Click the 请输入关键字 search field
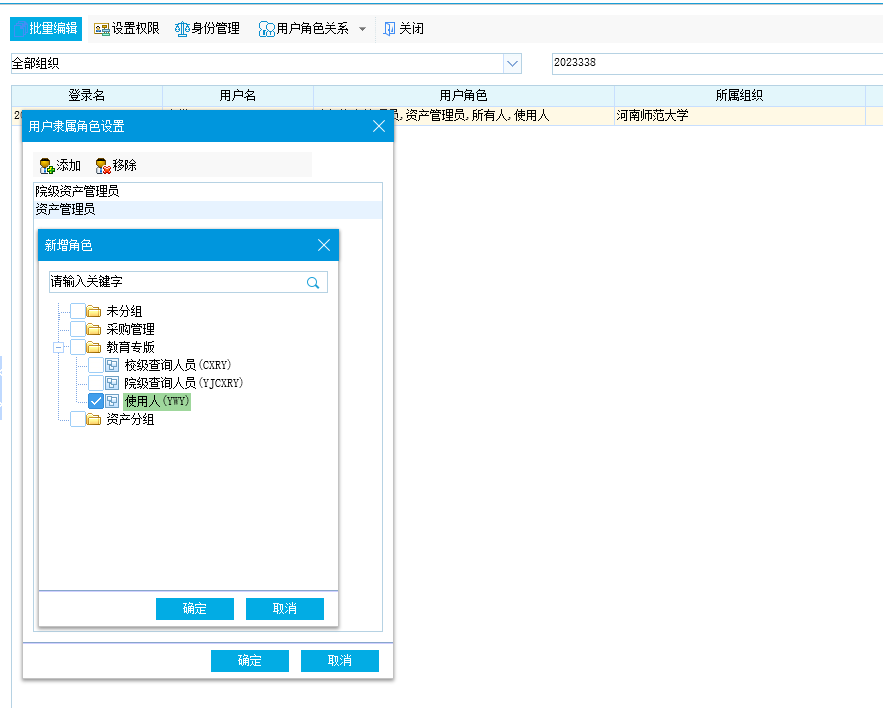The height and width of the screenshot is (708, 883). tap(176, 283)
